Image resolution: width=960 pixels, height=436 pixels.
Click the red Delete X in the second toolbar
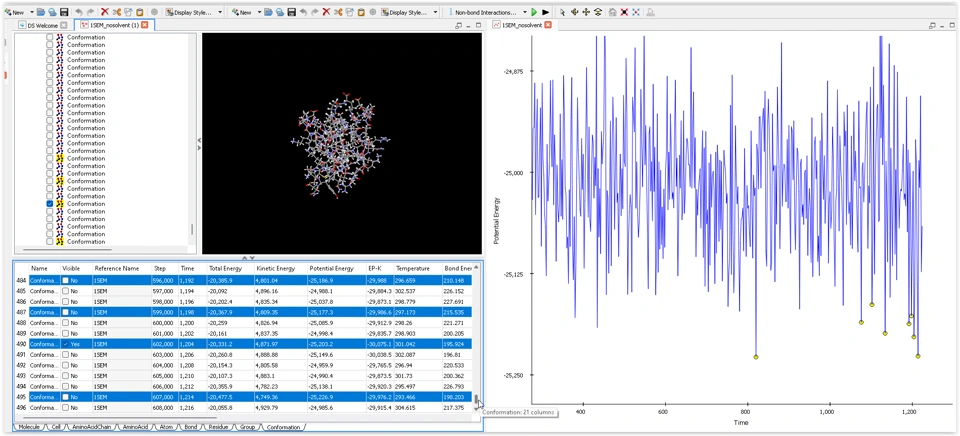coord(326,12)
